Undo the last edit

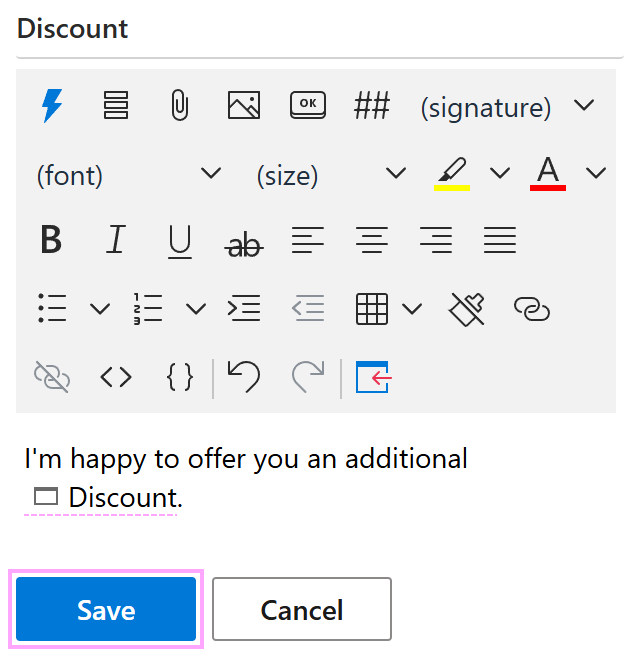coord(243,377)
